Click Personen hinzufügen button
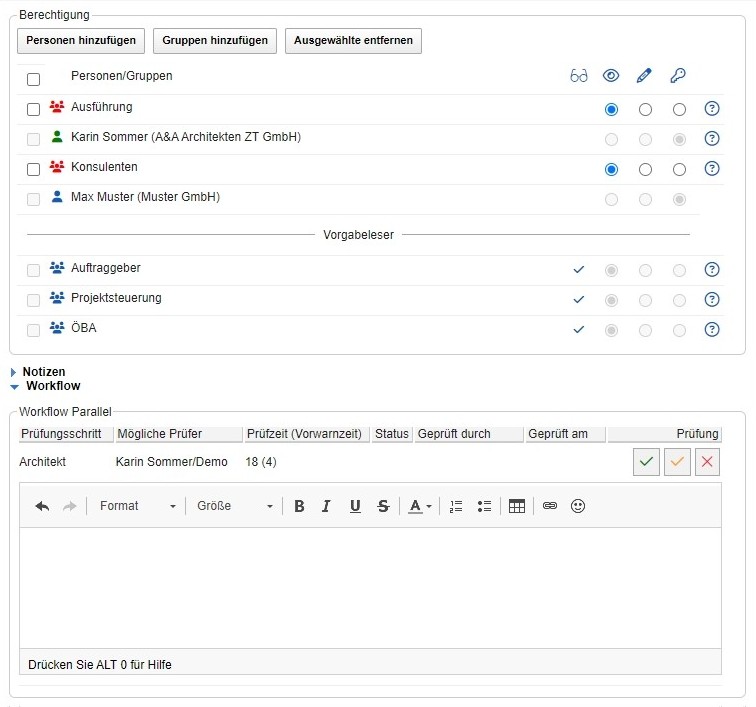The image size is (756, 707). pos(81,41)
